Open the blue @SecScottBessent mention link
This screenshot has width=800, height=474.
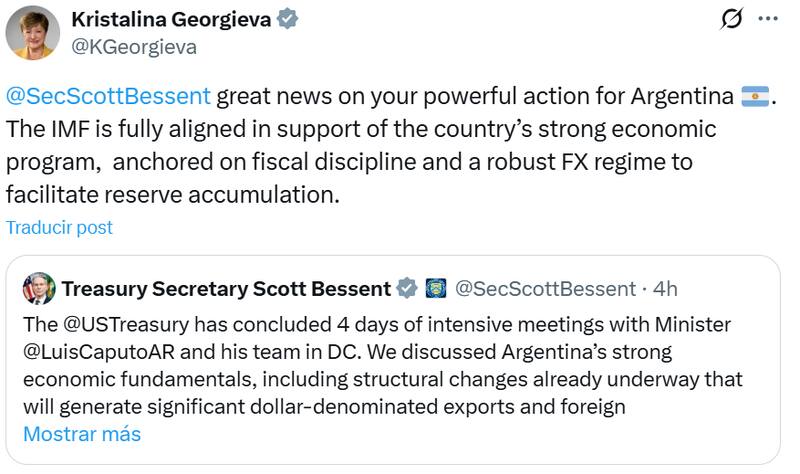(108, 97)
